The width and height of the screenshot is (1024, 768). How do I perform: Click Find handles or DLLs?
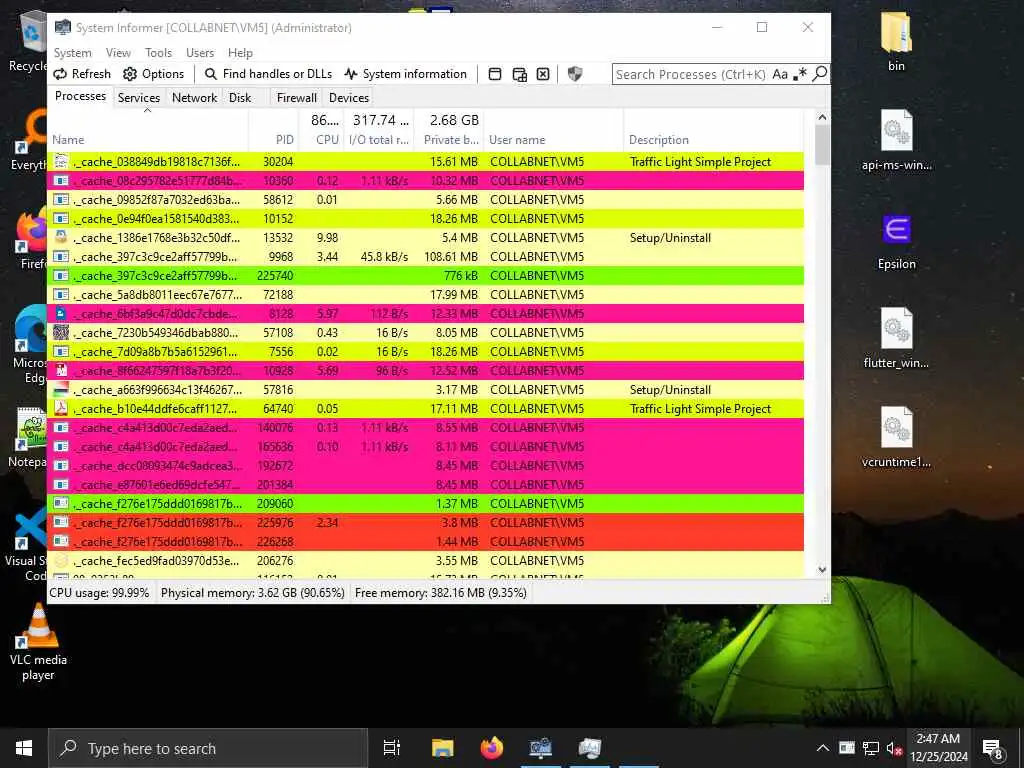pyautogui.click(x=268, y=74)
